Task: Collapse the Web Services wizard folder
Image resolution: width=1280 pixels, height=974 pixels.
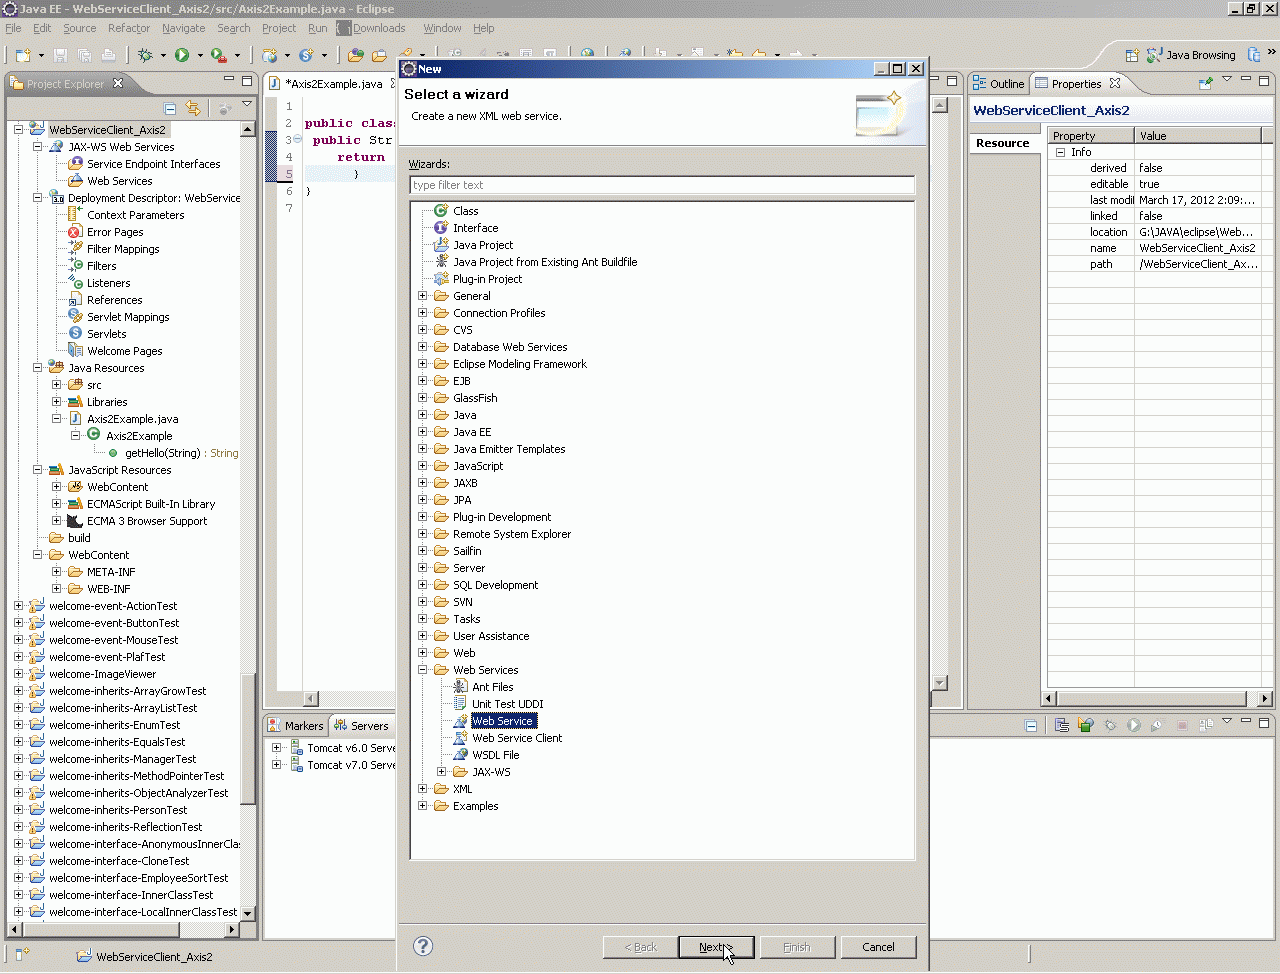Action: click(x=422, y=670)
